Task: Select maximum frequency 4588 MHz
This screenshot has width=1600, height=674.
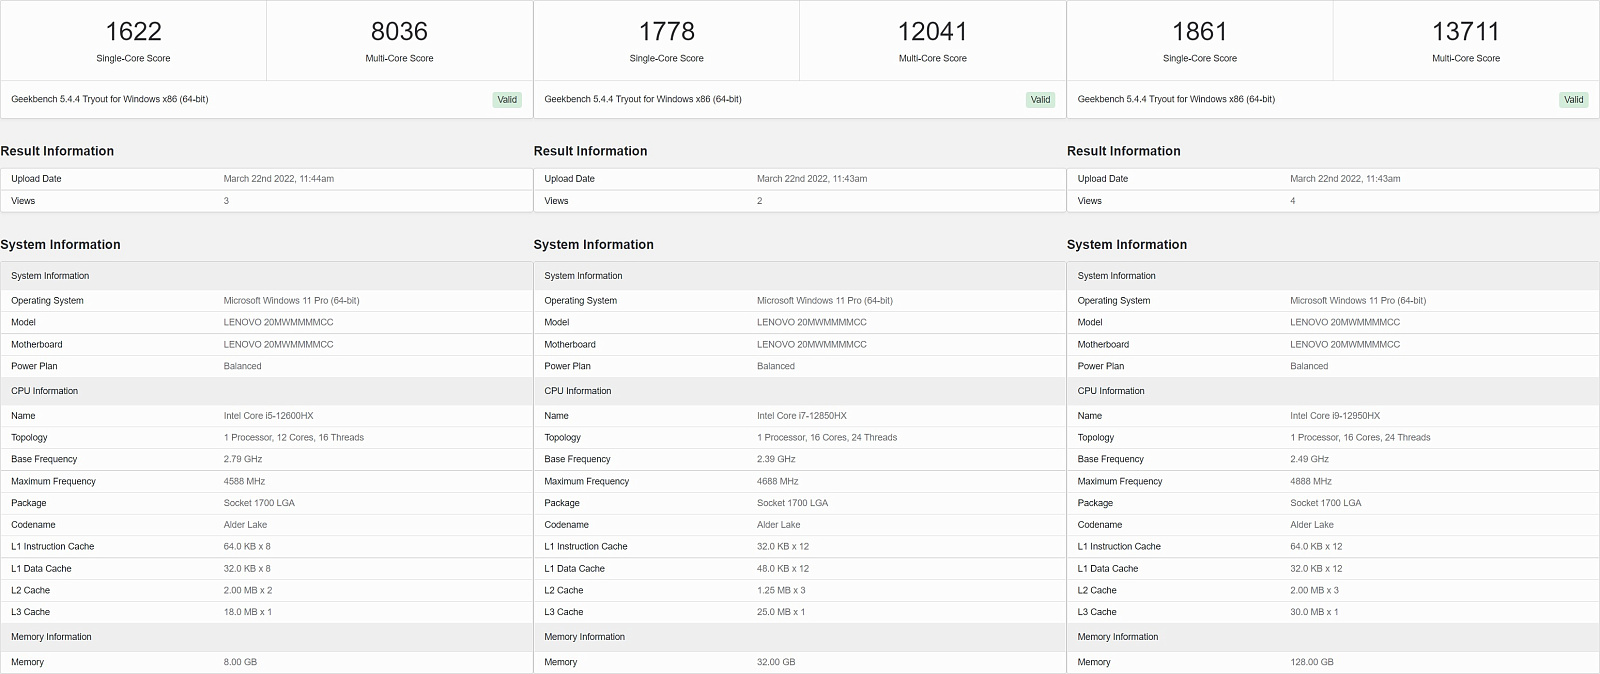Action: point(244,482)
